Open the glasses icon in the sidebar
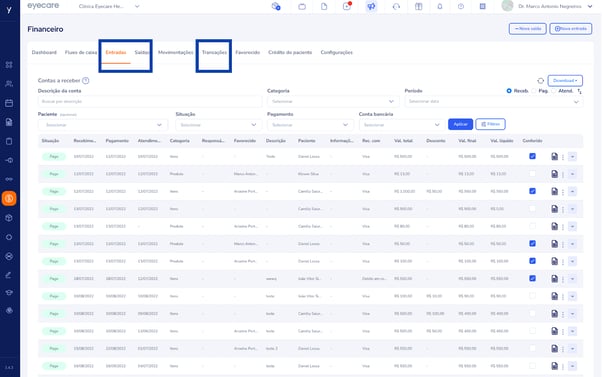 [x=9, y=179]
